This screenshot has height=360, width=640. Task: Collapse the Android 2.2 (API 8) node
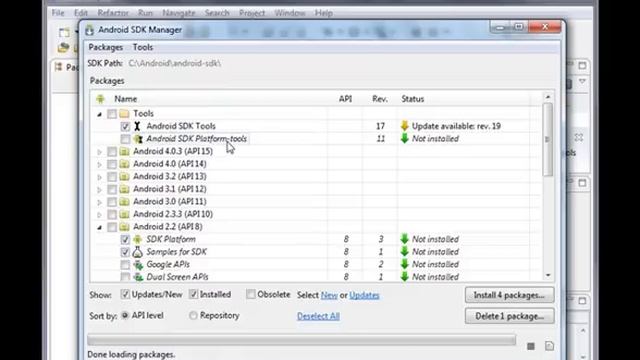pos(100,228)
